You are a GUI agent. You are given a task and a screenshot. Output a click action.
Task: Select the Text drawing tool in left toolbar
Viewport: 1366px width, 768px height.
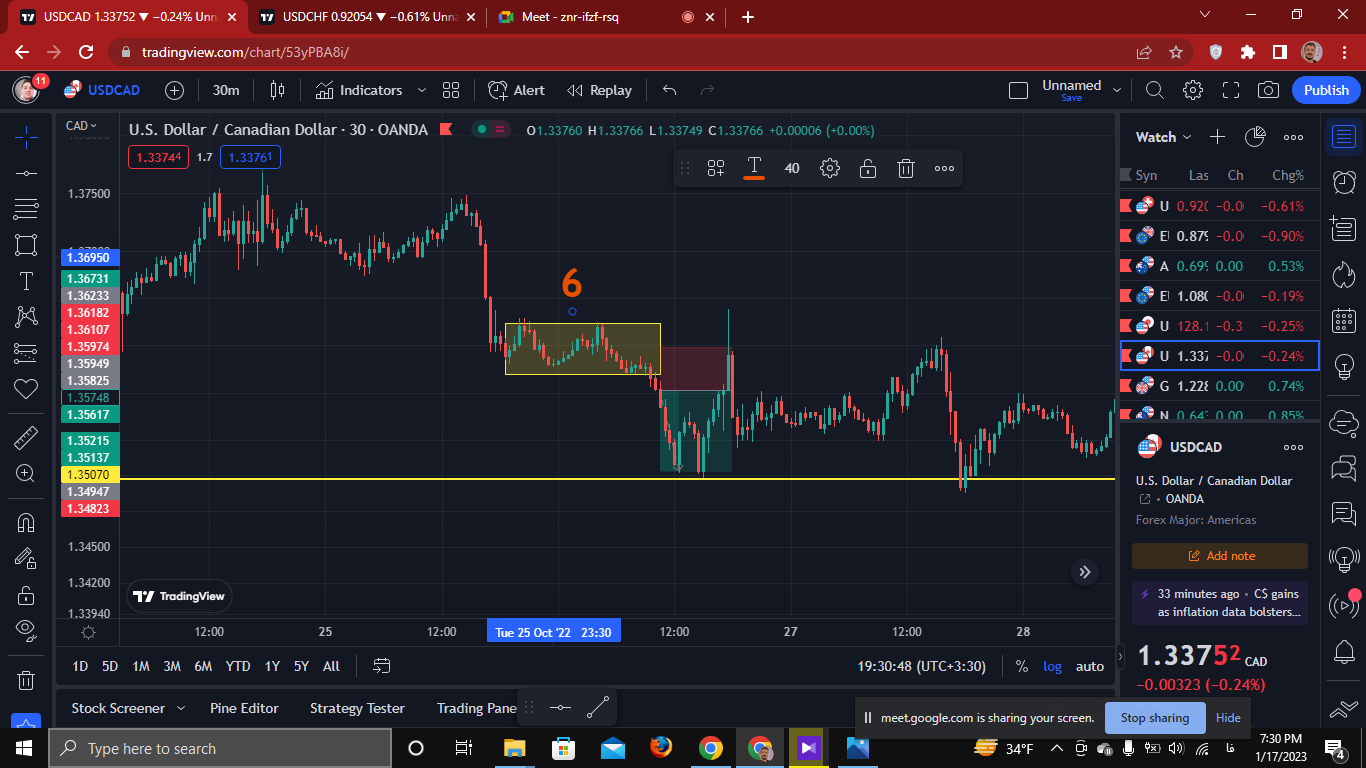pyautogui.click(x=26, y=281)
